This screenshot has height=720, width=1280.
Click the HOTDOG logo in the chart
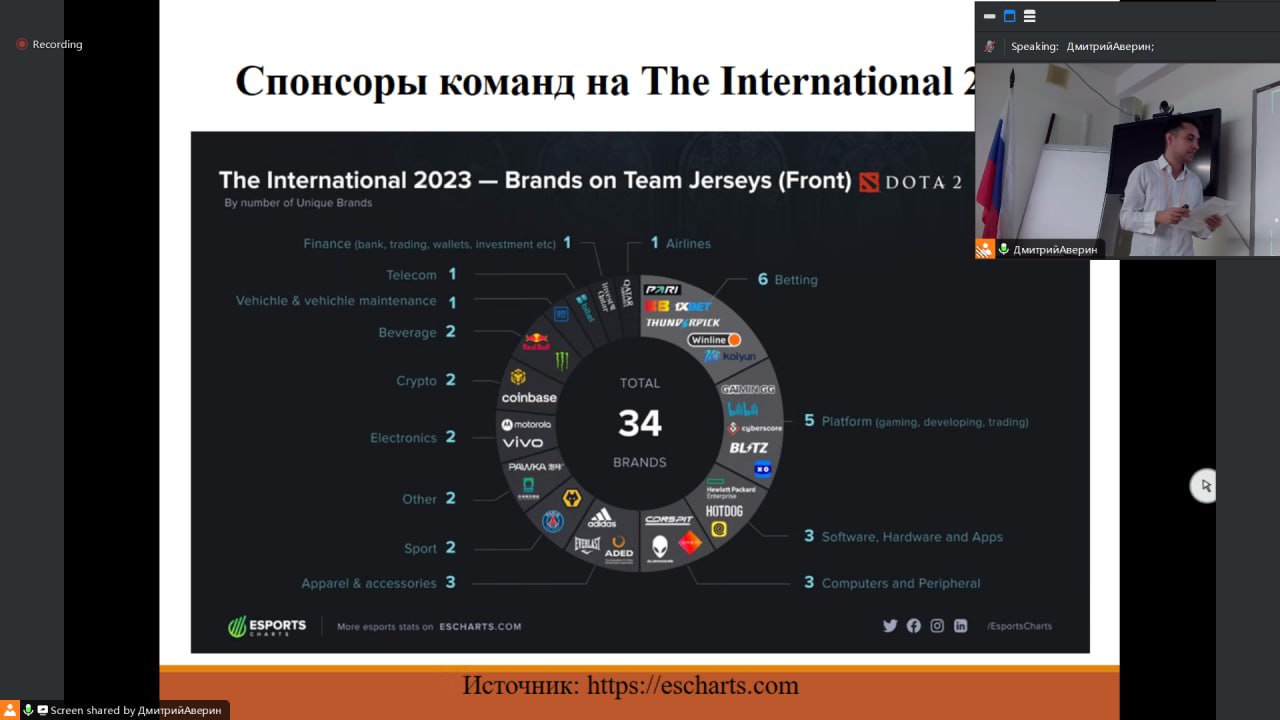tap(724, 511)
